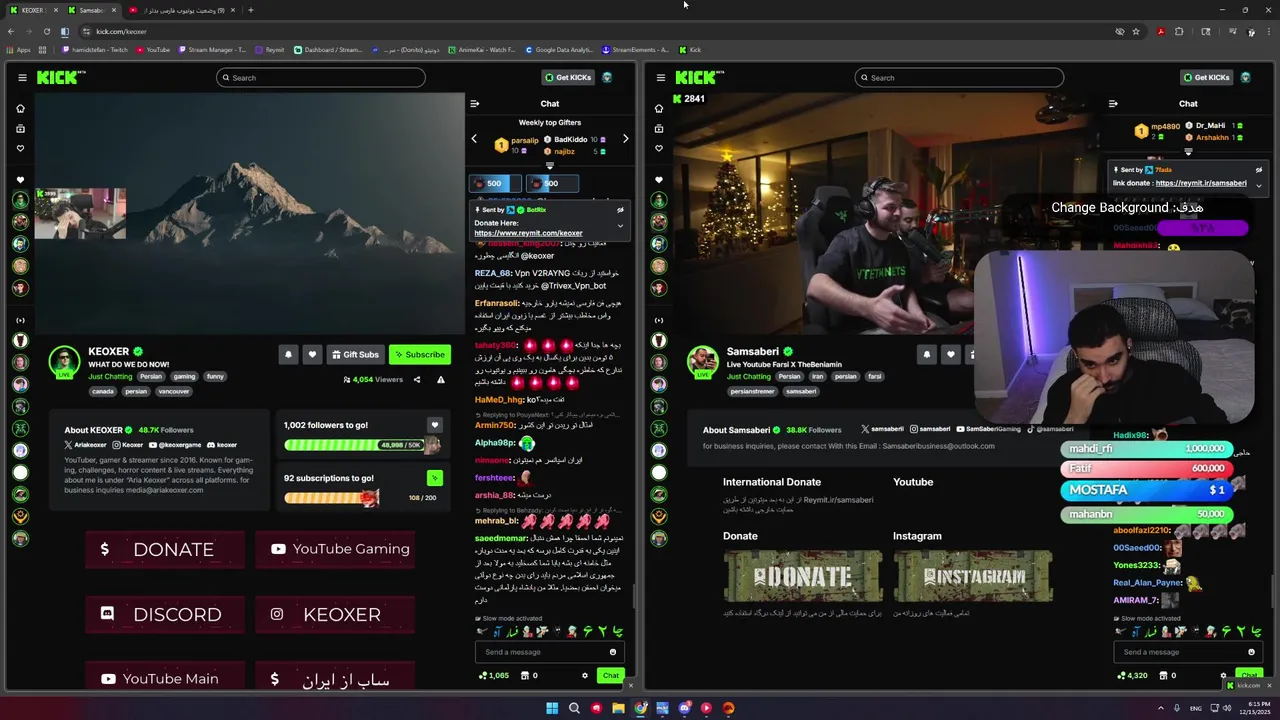The height and width of the screenshot is (720, 1280).
Task: Click the Send a message box in the Samsaberi chat
Action: [1186, 652]
